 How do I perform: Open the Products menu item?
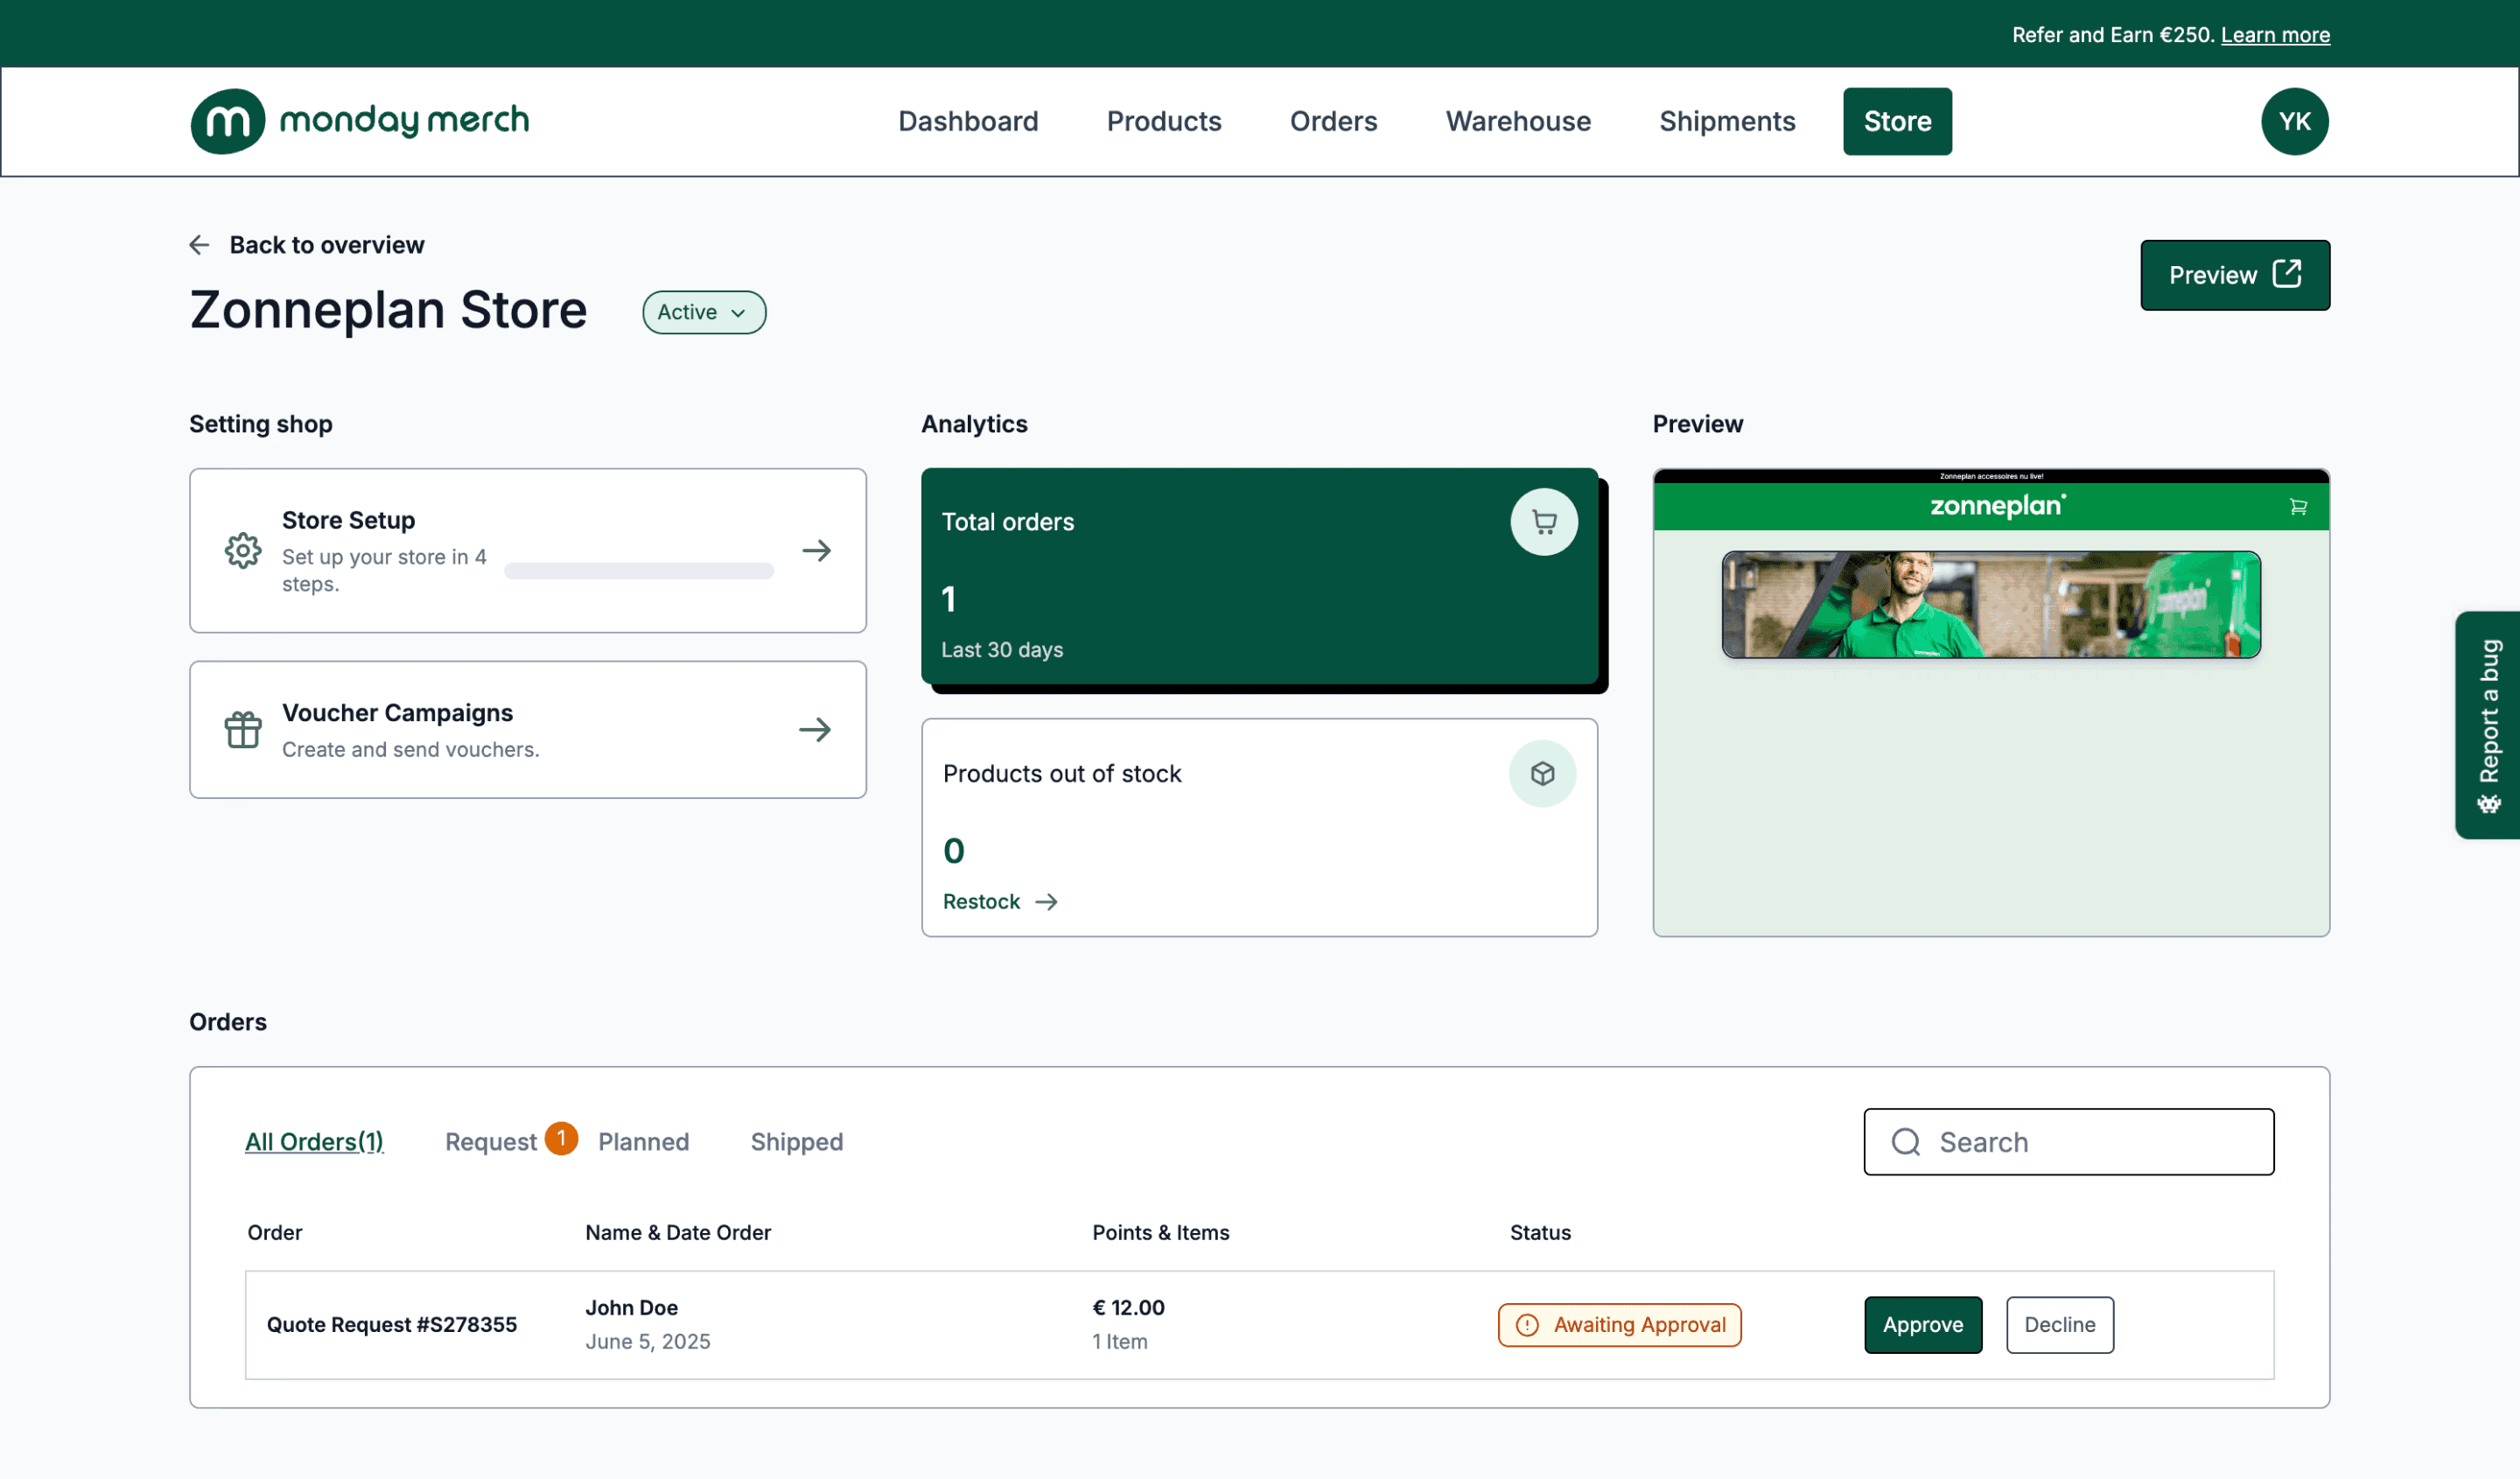click(1164, 121)
